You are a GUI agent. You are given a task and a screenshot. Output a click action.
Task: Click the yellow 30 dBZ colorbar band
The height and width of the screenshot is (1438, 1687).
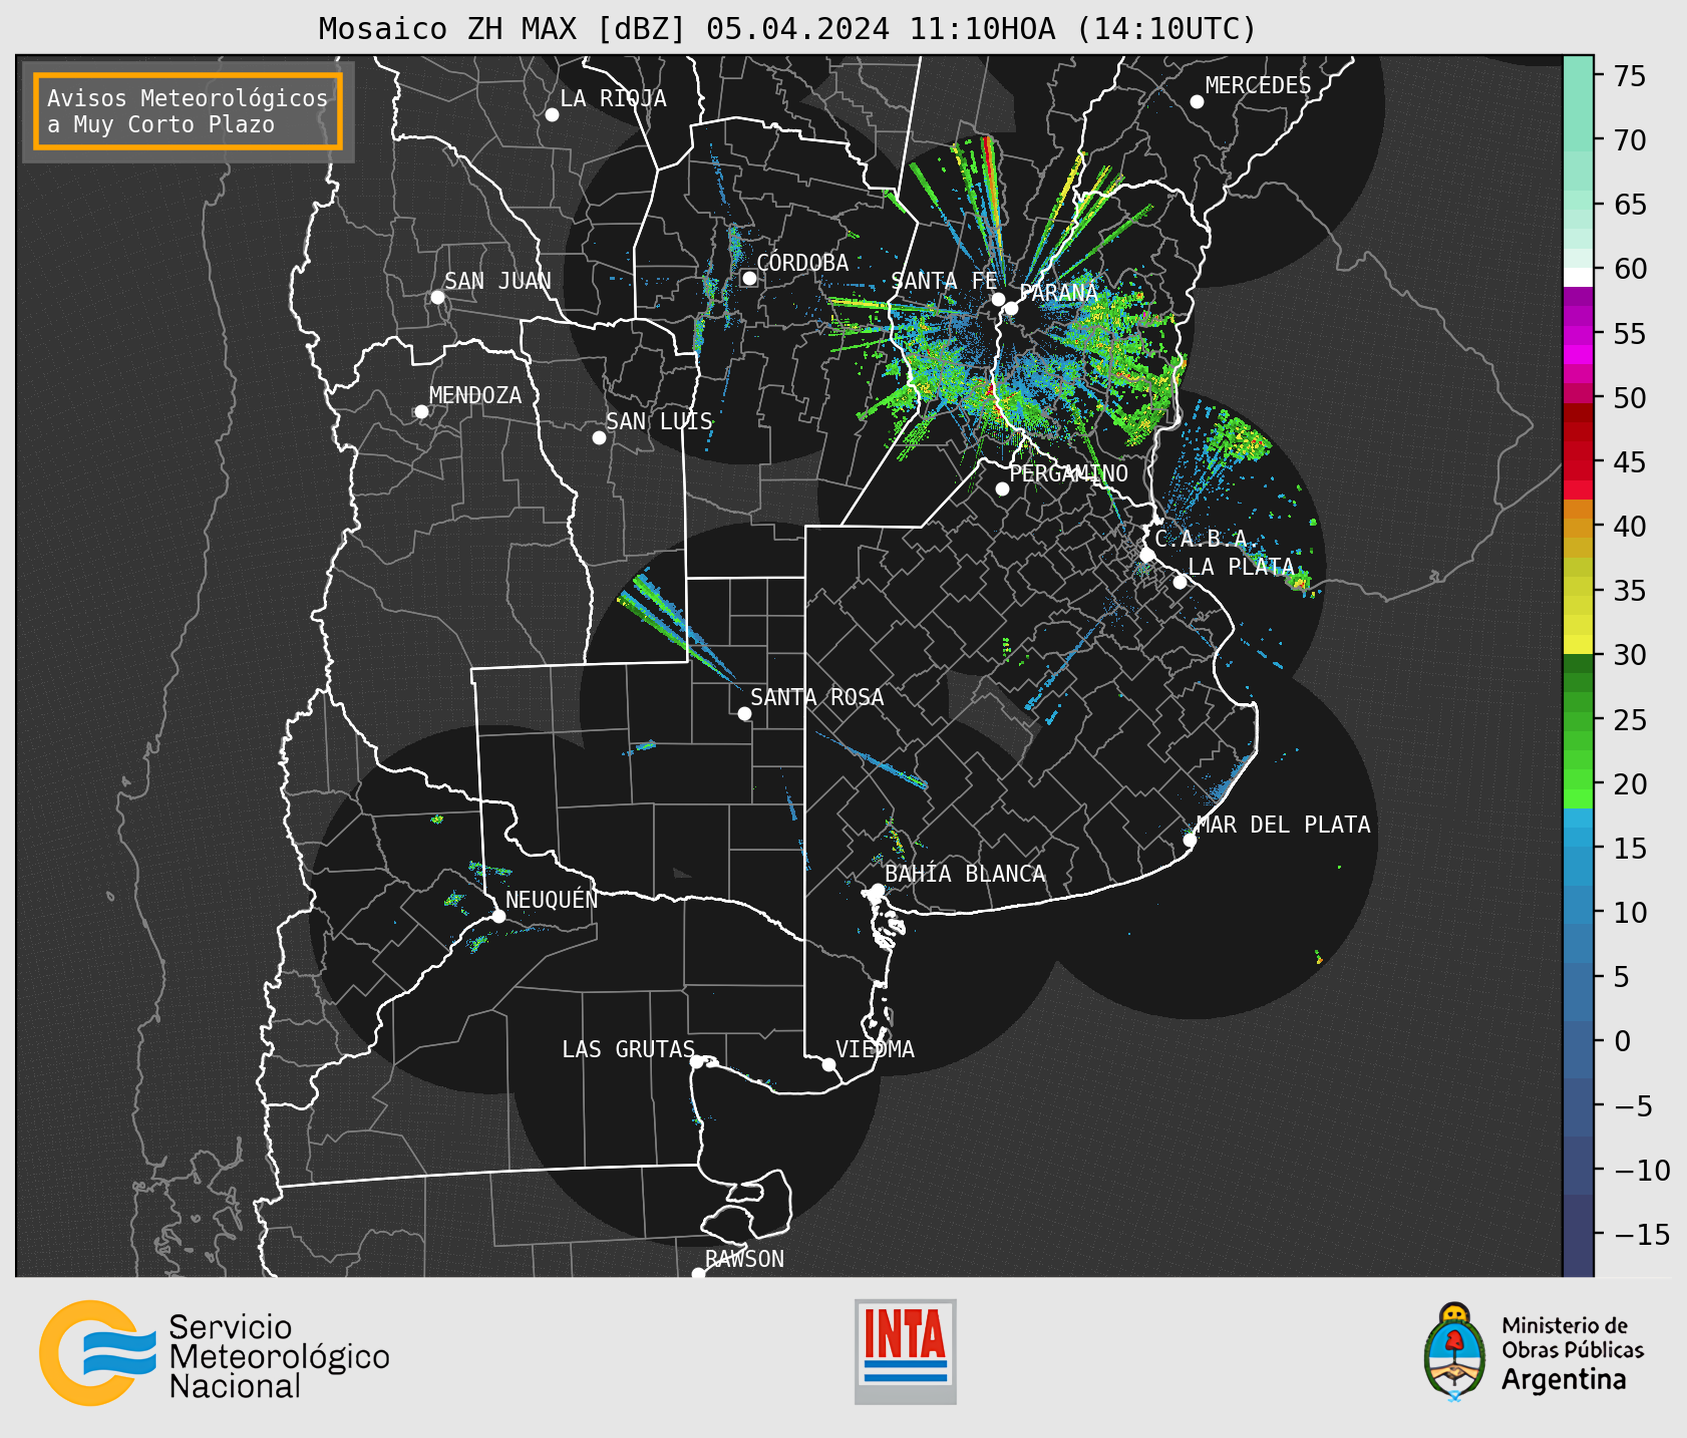(x=1578, y=645)
